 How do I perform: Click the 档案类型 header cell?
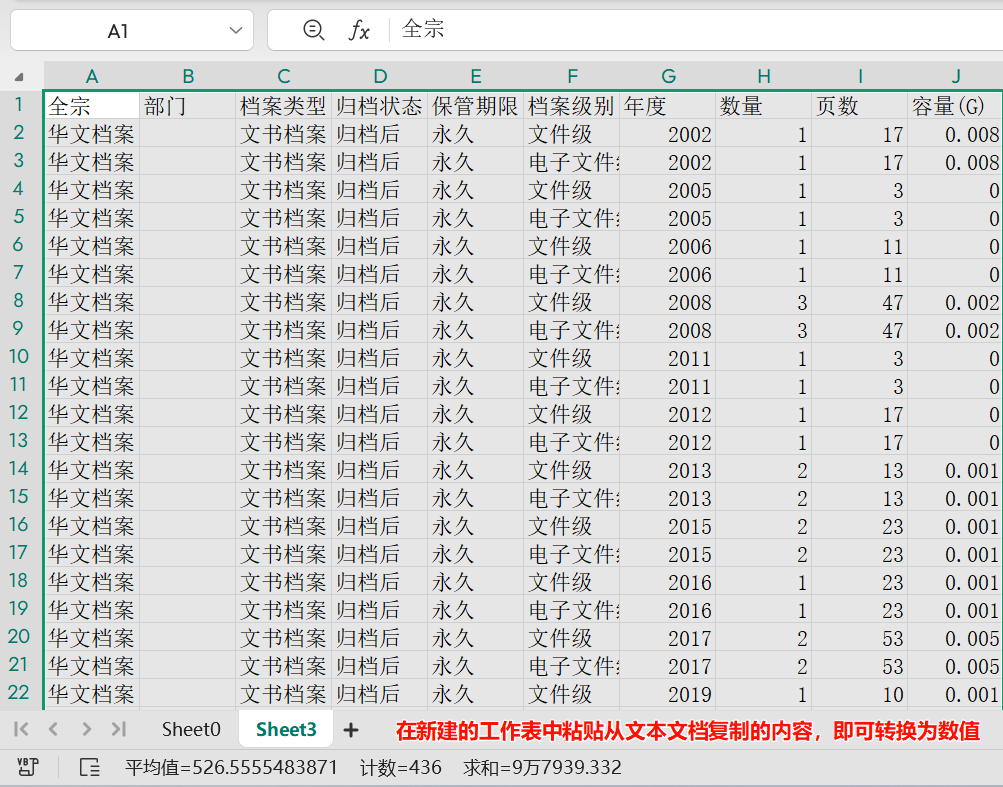(283, 106)
